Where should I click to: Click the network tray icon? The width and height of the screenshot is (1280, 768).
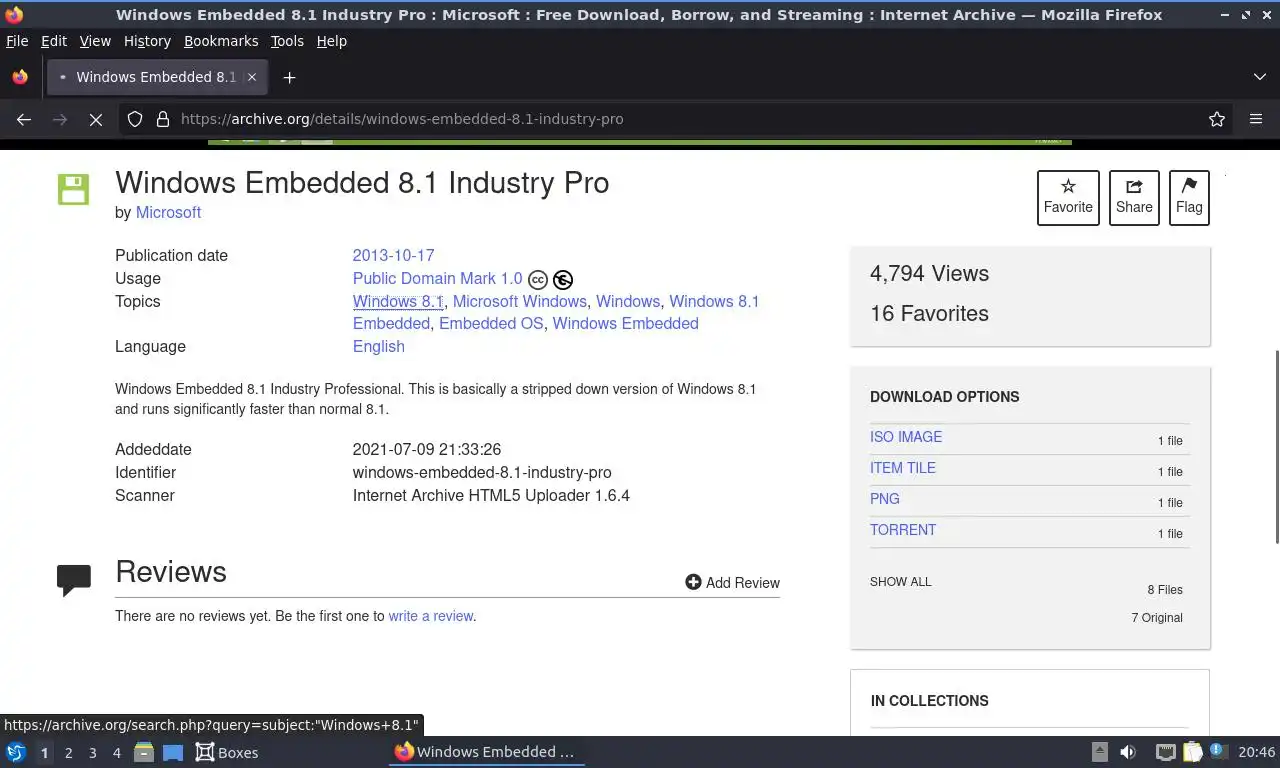tap(1165, 752)
